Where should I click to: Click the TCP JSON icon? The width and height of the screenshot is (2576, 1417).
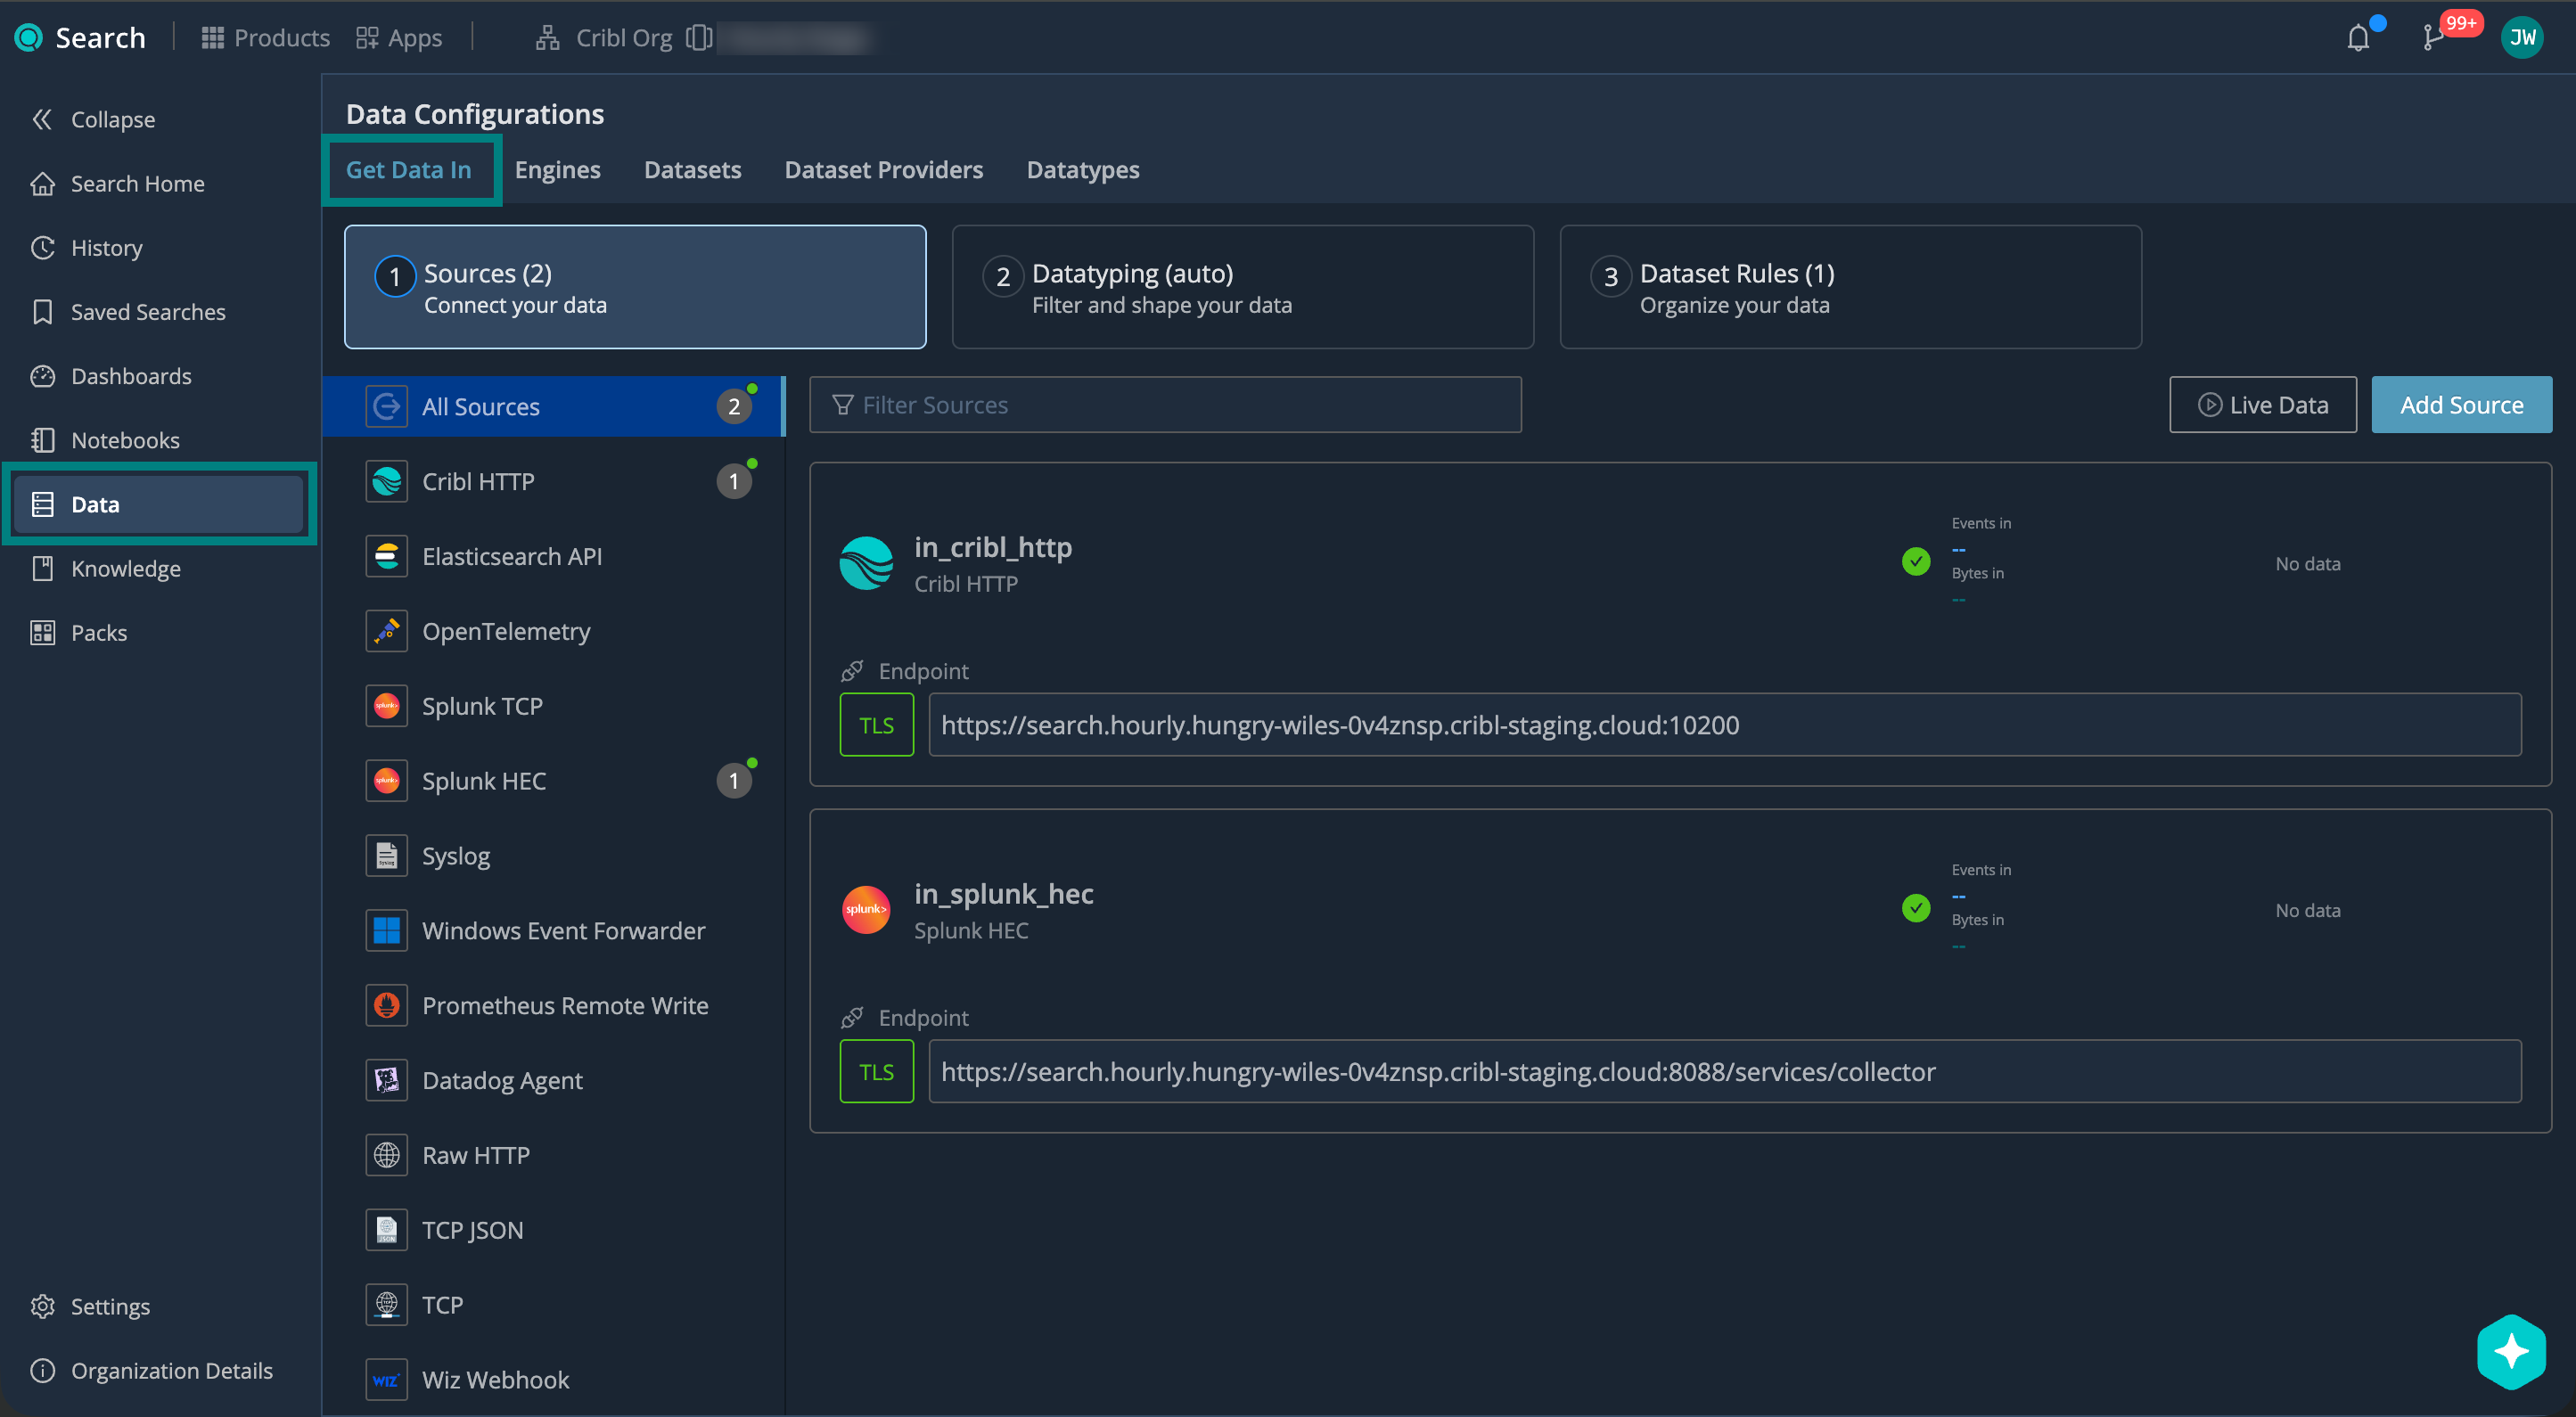pos(386,1230)
